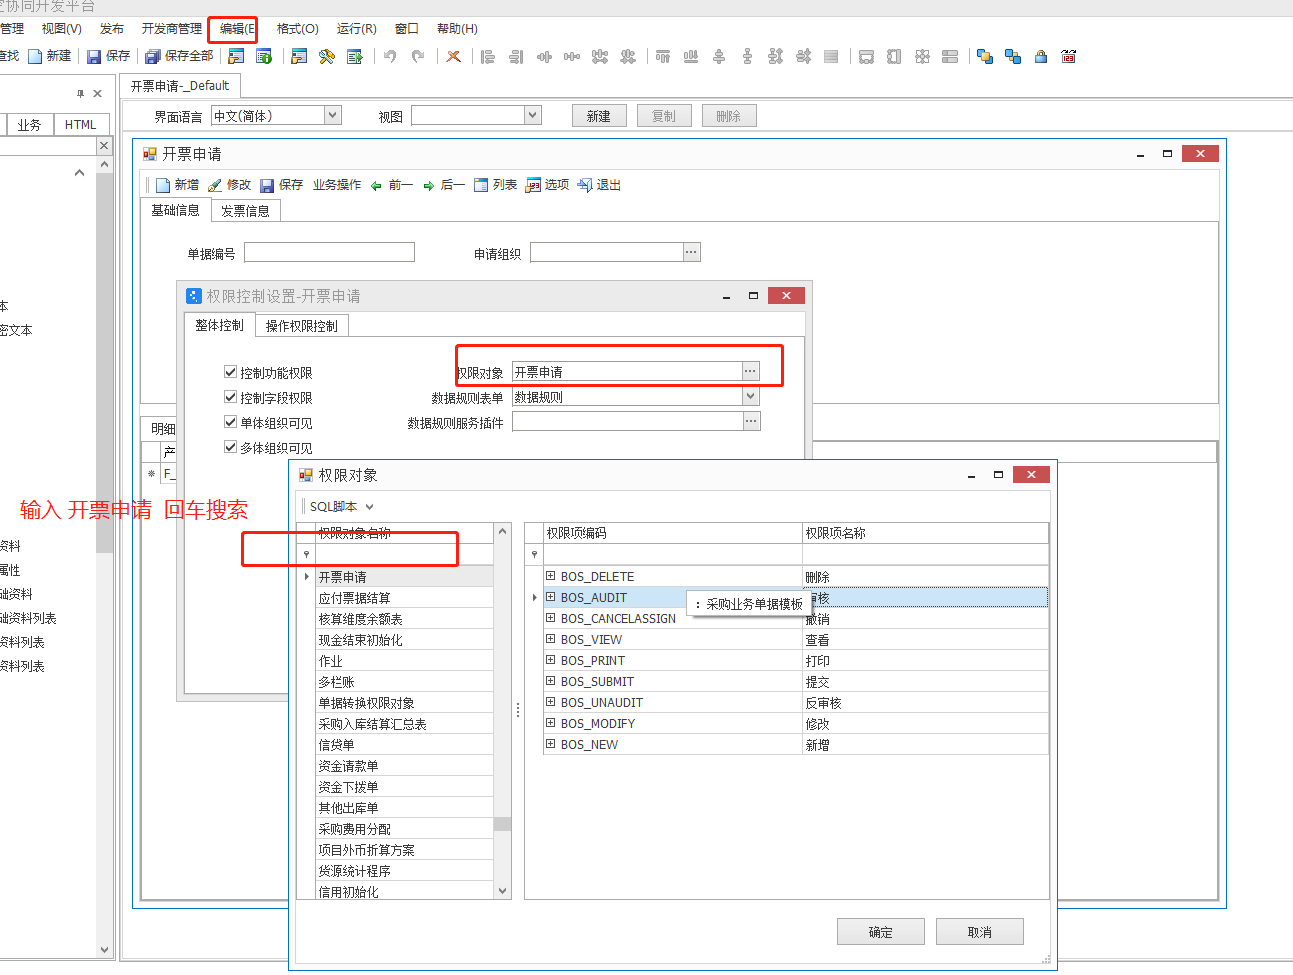Expand the BOS_AUDIT permission item
1293x975 pixels.
(550, 597)
